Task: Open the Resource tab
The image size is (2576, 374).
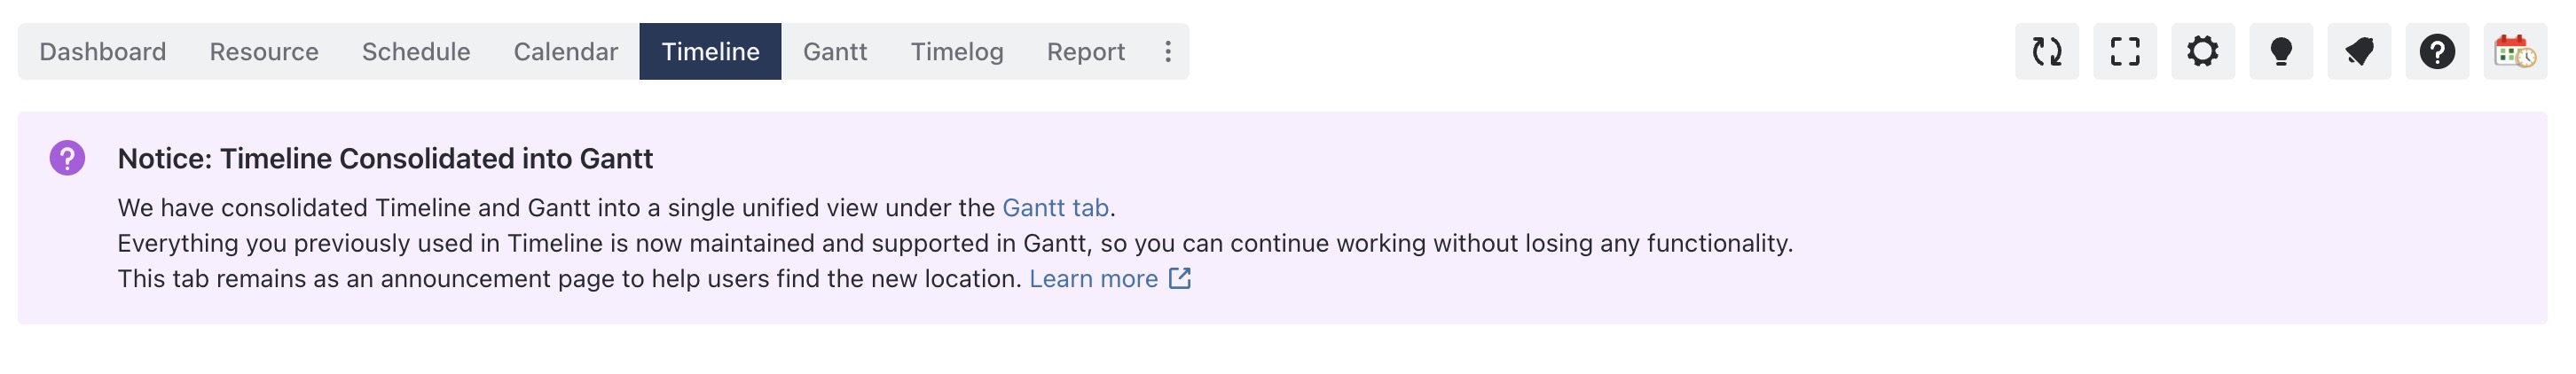Action: pyautogui.click(x=264, y=51)
